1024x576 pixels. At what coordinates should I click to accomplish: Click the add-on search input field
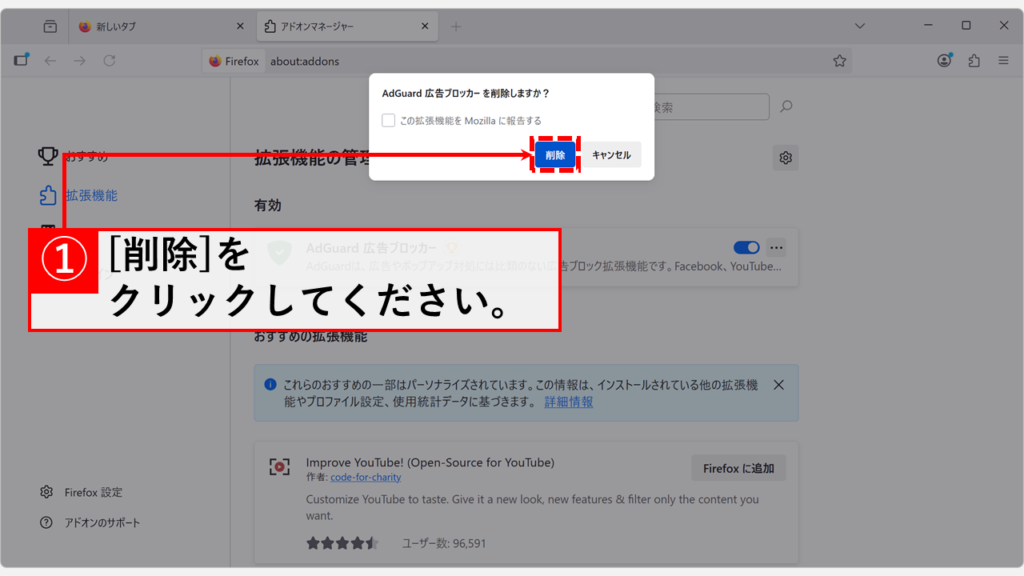point(711,107)
